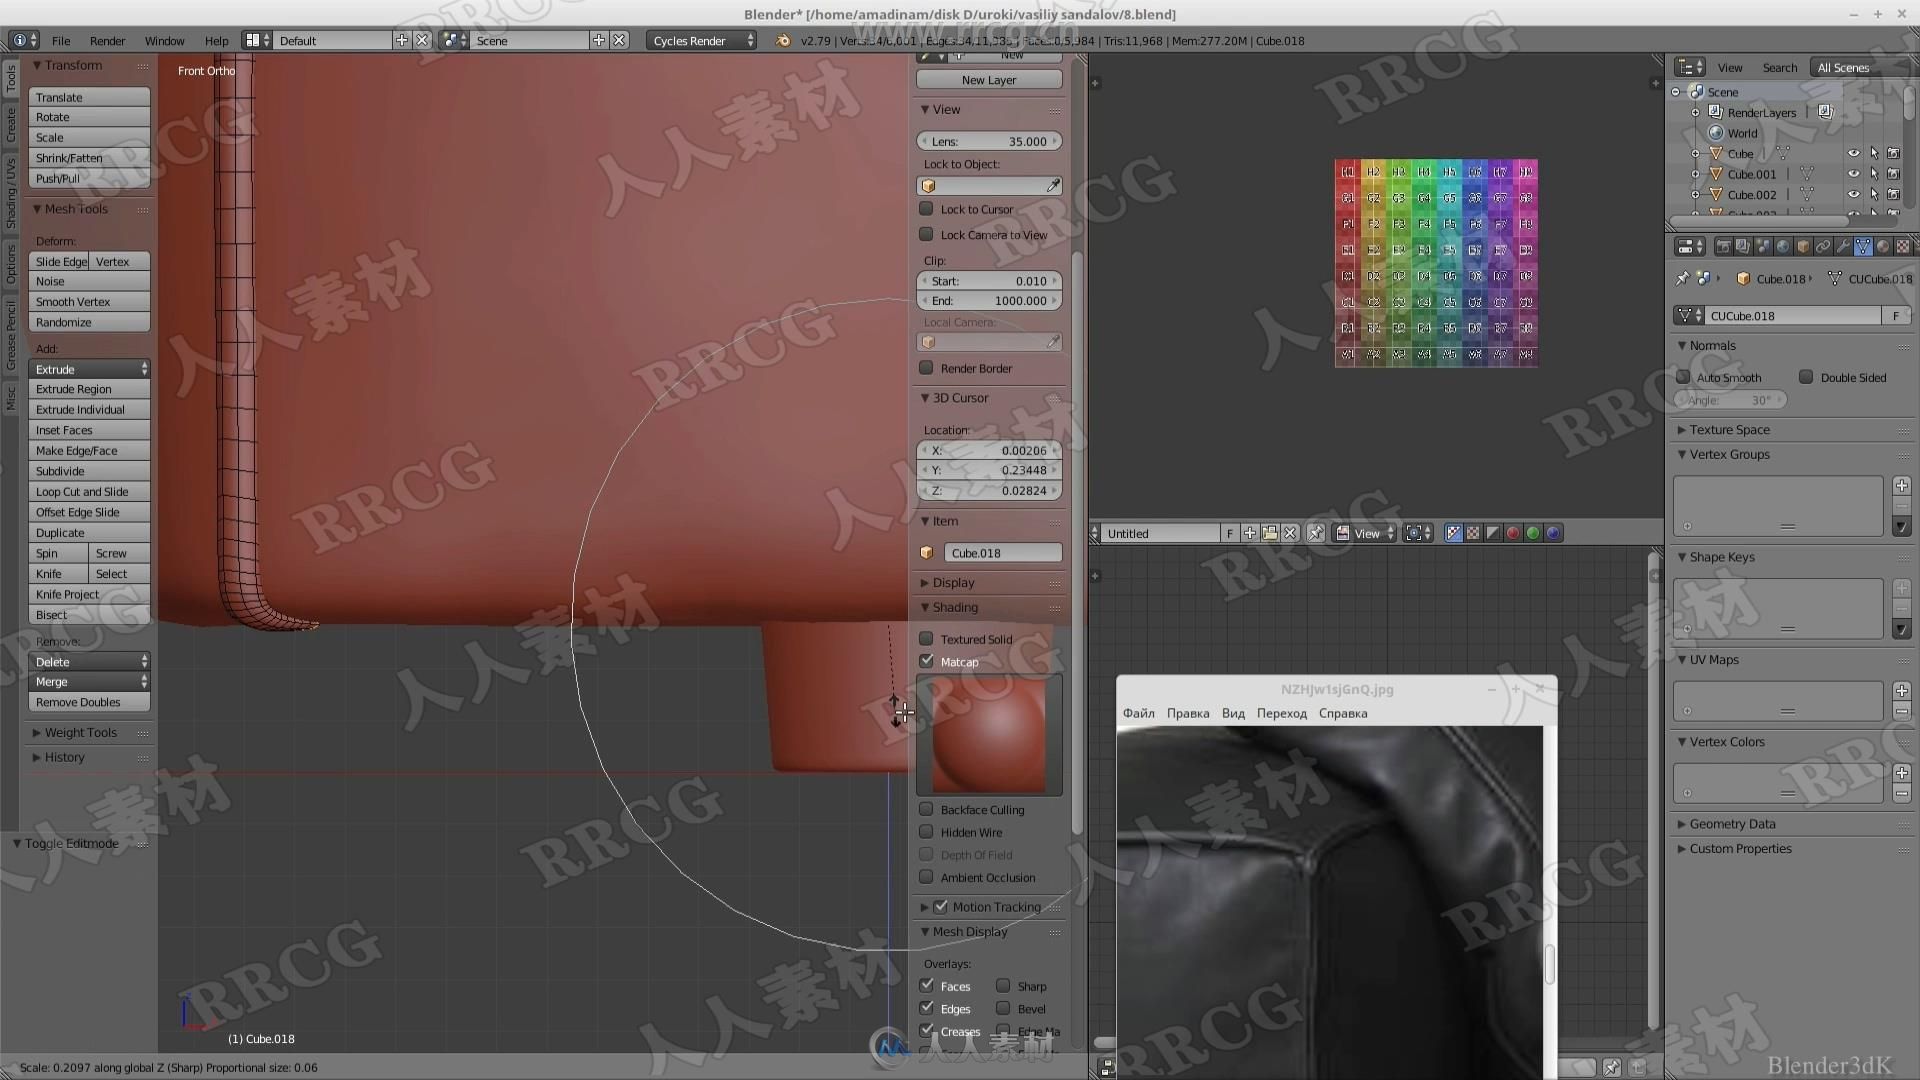Click the Loop Cut and Slide button
The width and height of the screenshot is (1920, 1080).
coord(89,492)
